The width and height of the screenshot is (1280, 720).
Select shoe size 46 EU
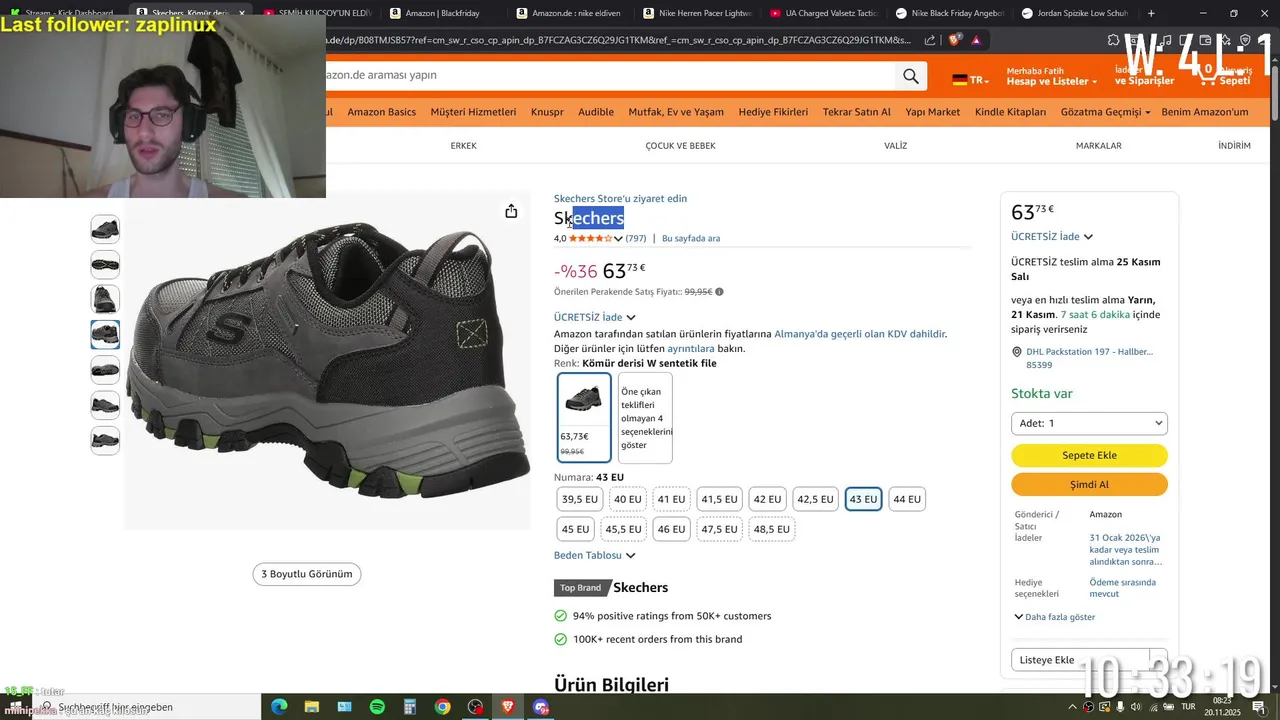672,529
